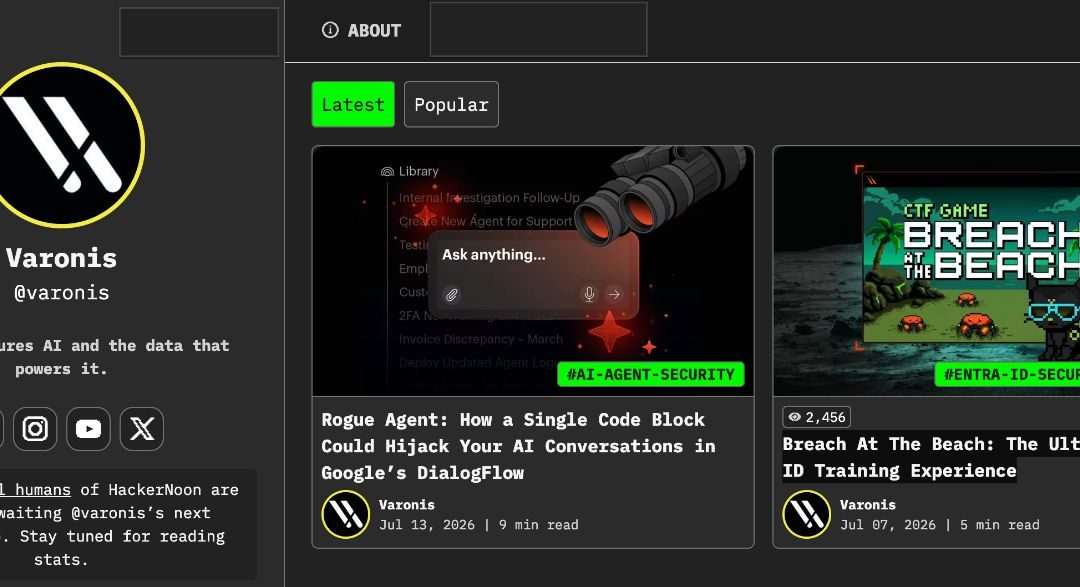The width and height of the screenshot is (1080, 587).
Task: Click "Jul 07, 2026 | 5 min read" text
Action: (939, 525)
